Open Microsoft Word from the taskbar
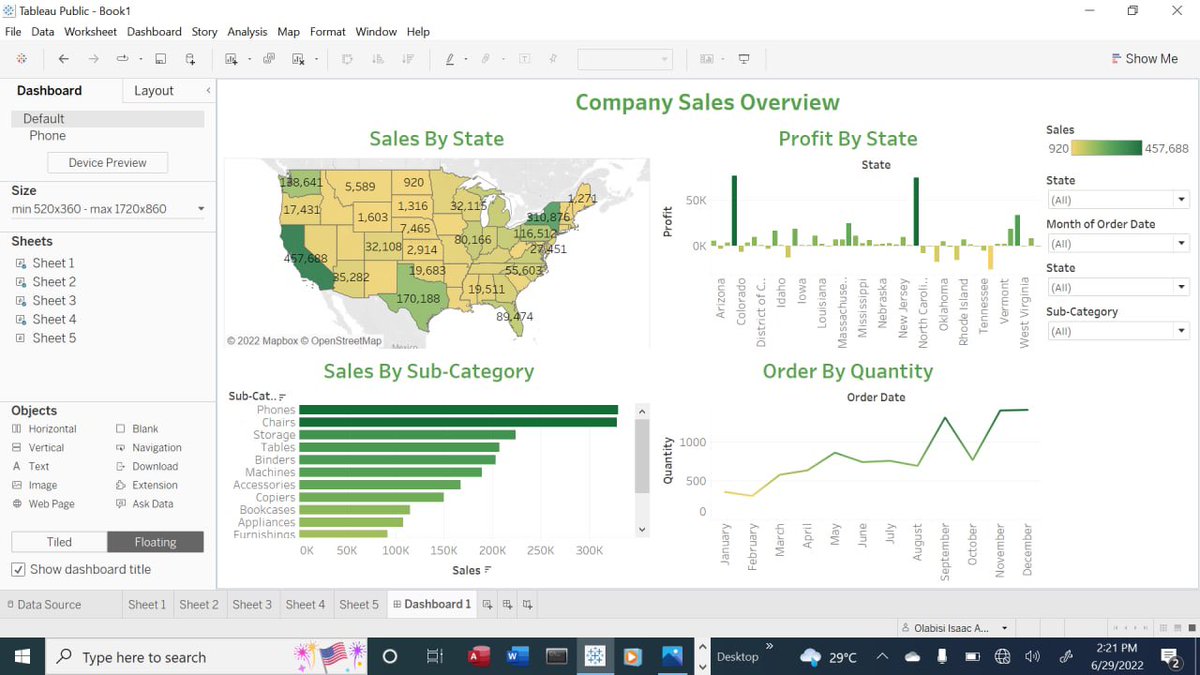 coord(517,657)
